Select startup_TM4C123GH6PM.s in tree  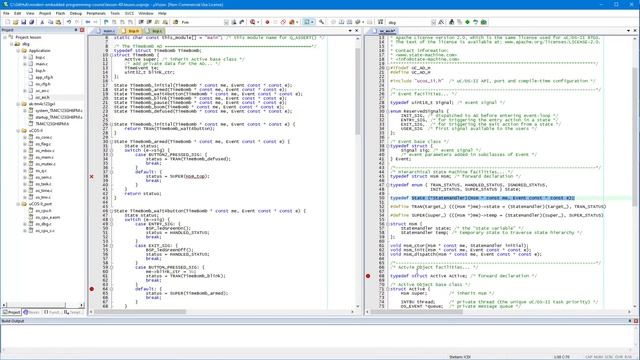pos(58,117)
